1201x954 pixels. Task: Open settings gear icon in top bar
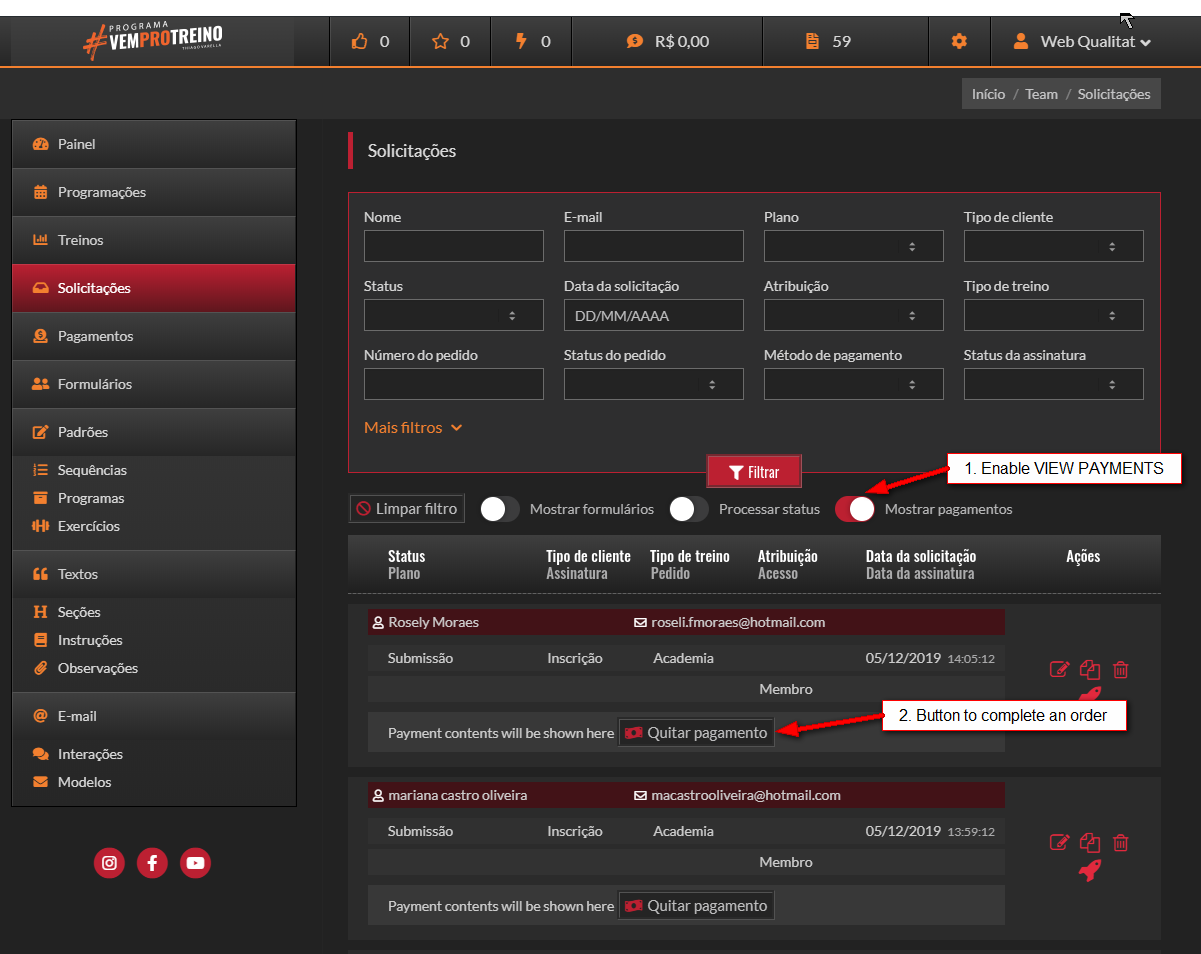(x=959, y=41)
